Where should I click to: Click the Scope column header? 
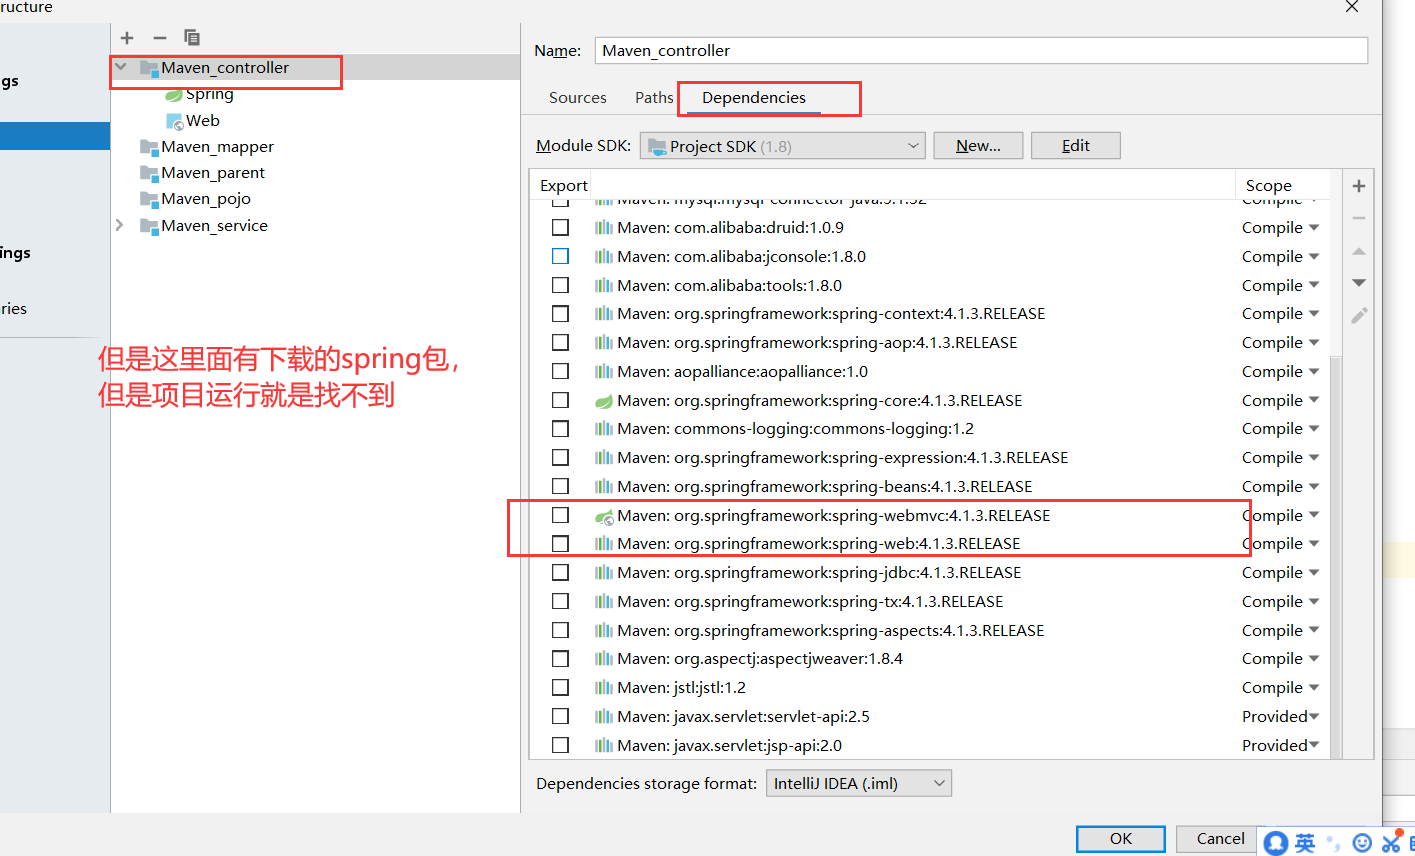click(x=1269, y=186)
